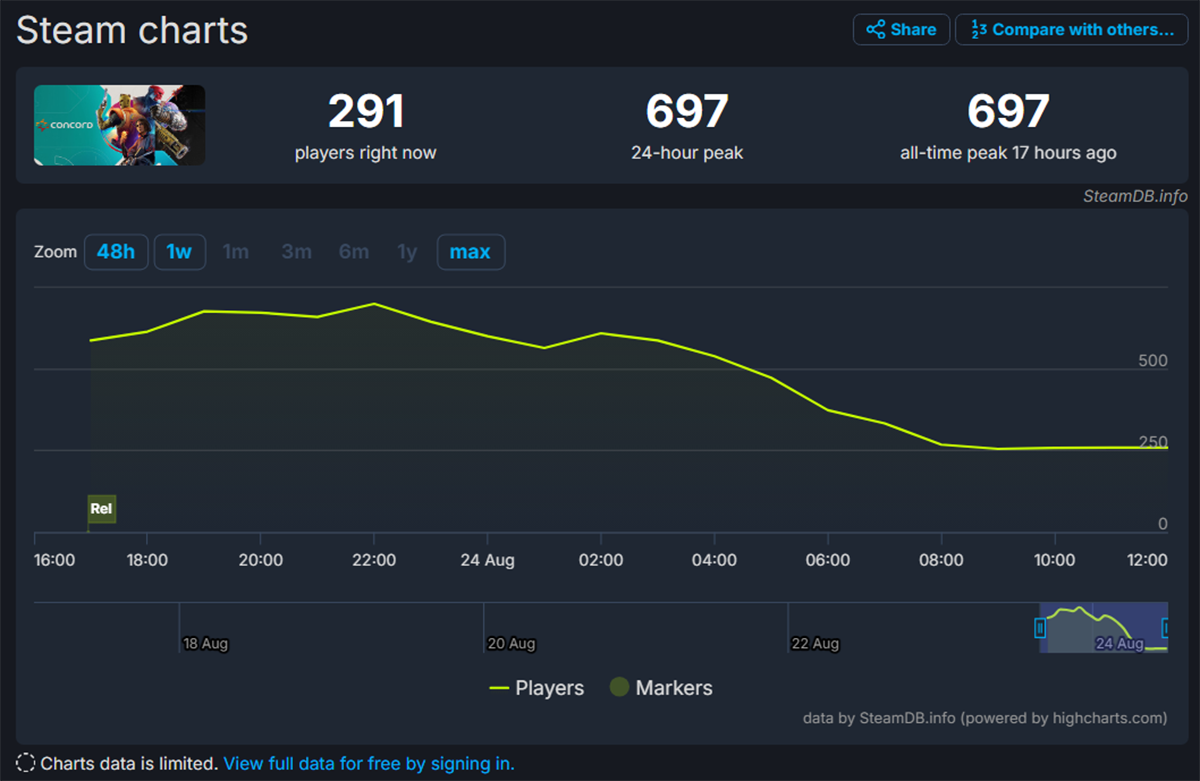This screenshot has height=781, width=1200.
Task: Click the disabled 1m zoom option
Action: (x=236, y=252)
